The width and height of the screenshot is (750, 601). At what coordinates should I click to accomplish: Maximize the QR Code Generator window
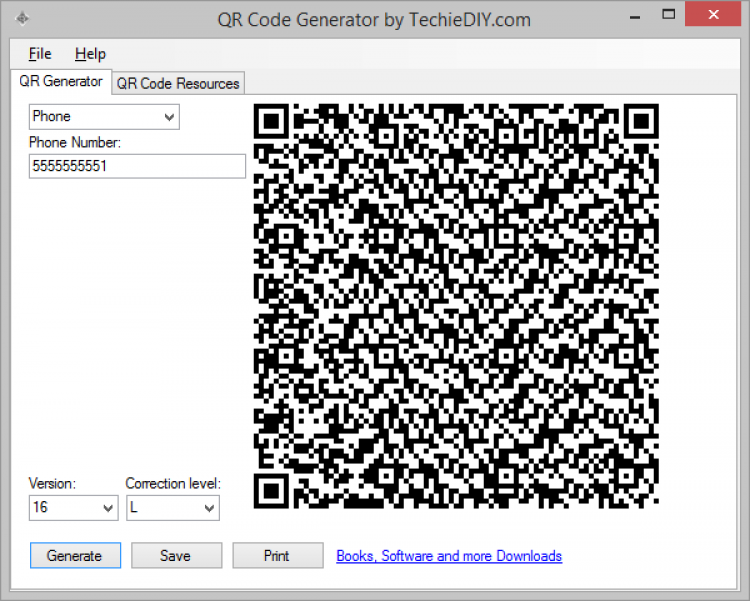pyautogui.click(x=668, y=15)
